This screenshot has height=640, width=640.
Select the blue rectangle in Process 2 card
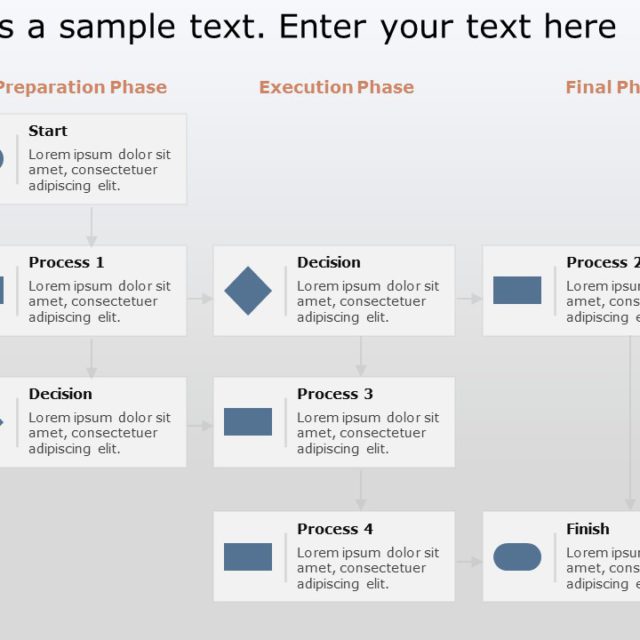pyautogui.click(x=517, y=291)
